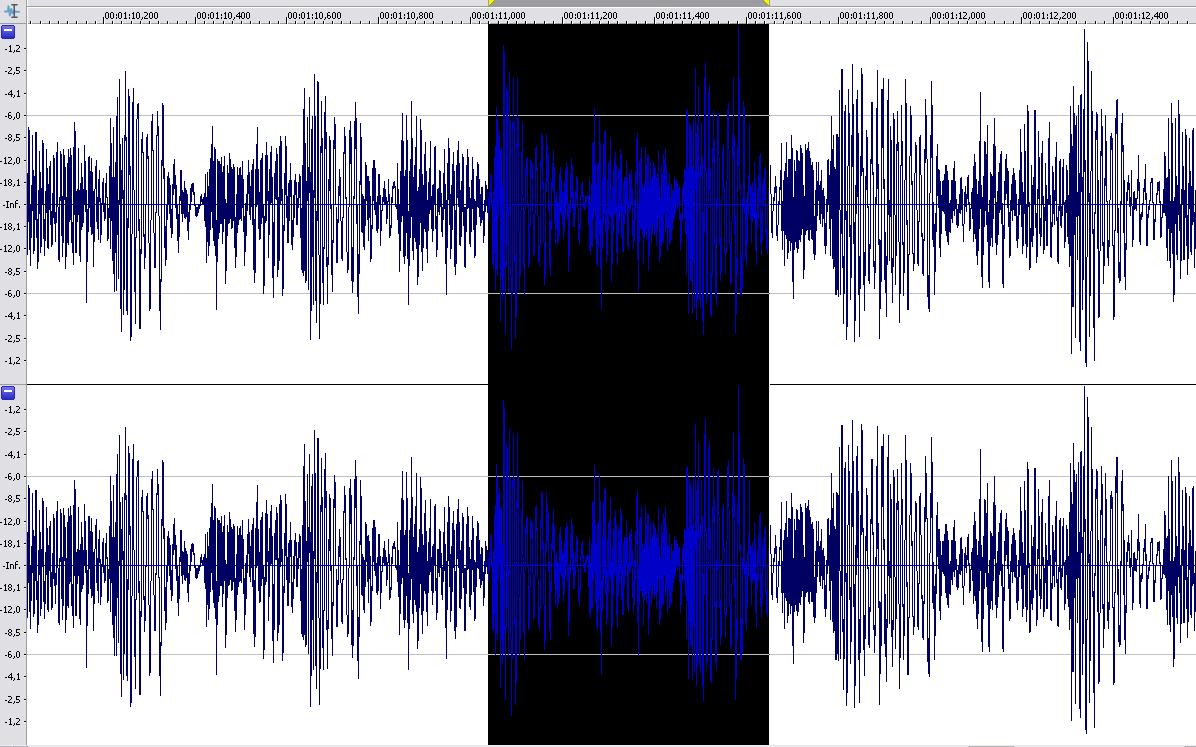Click inside the selected region of the lower channel
The width and height of the screenshot is (1196, 747).
[629, 565]
